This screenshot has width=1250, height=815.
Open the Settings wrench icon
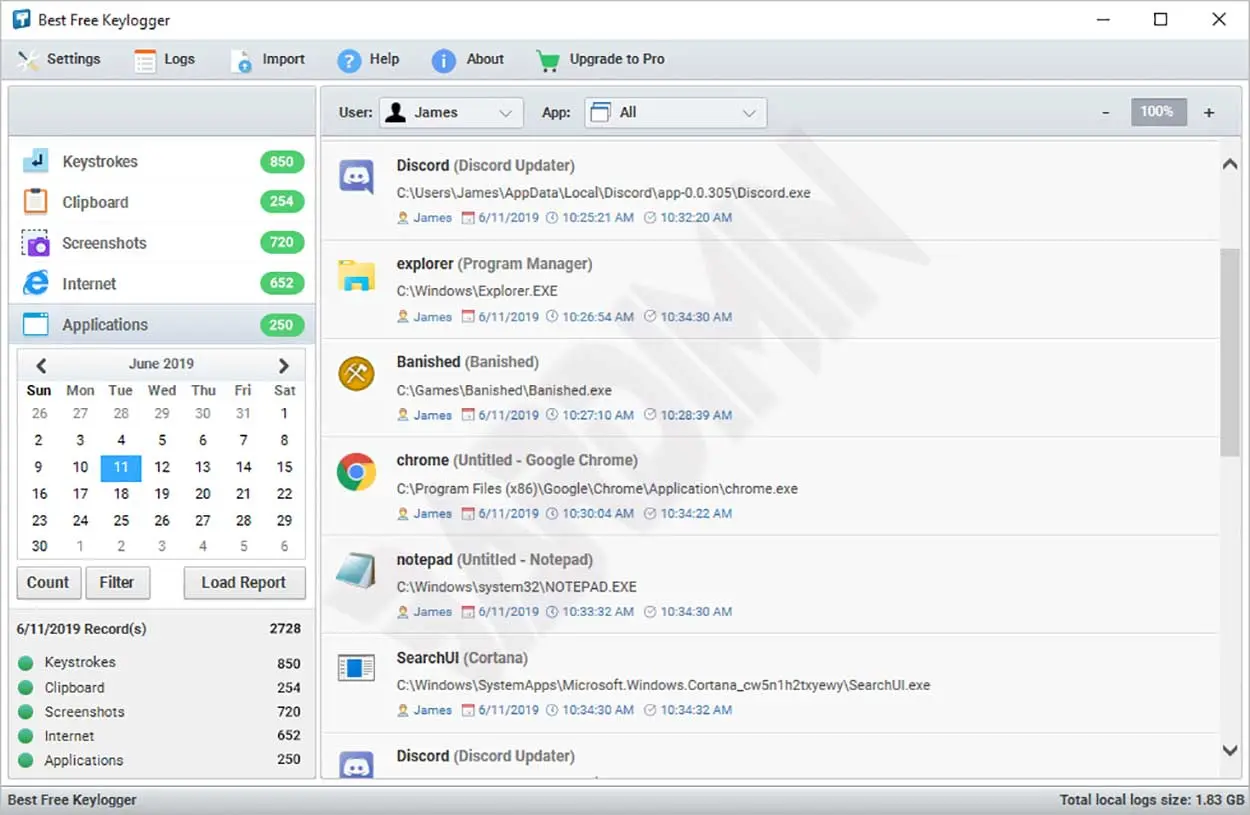coord(28,60)
